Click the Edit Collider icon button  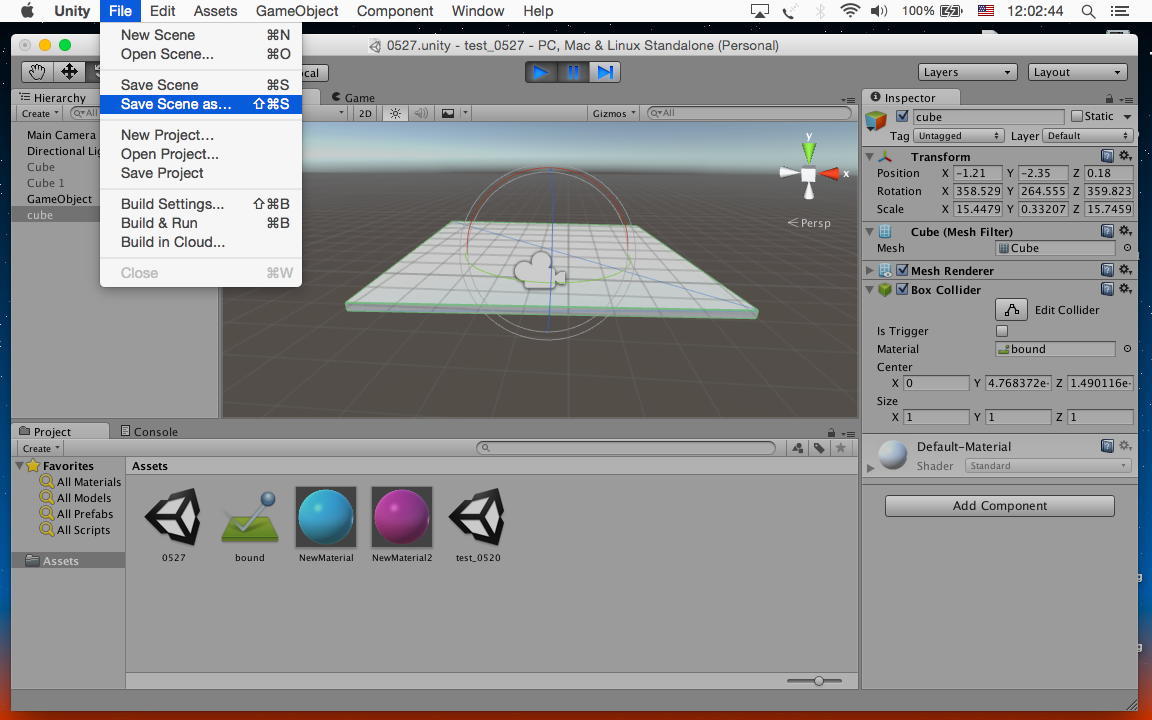coord(1011,310)
